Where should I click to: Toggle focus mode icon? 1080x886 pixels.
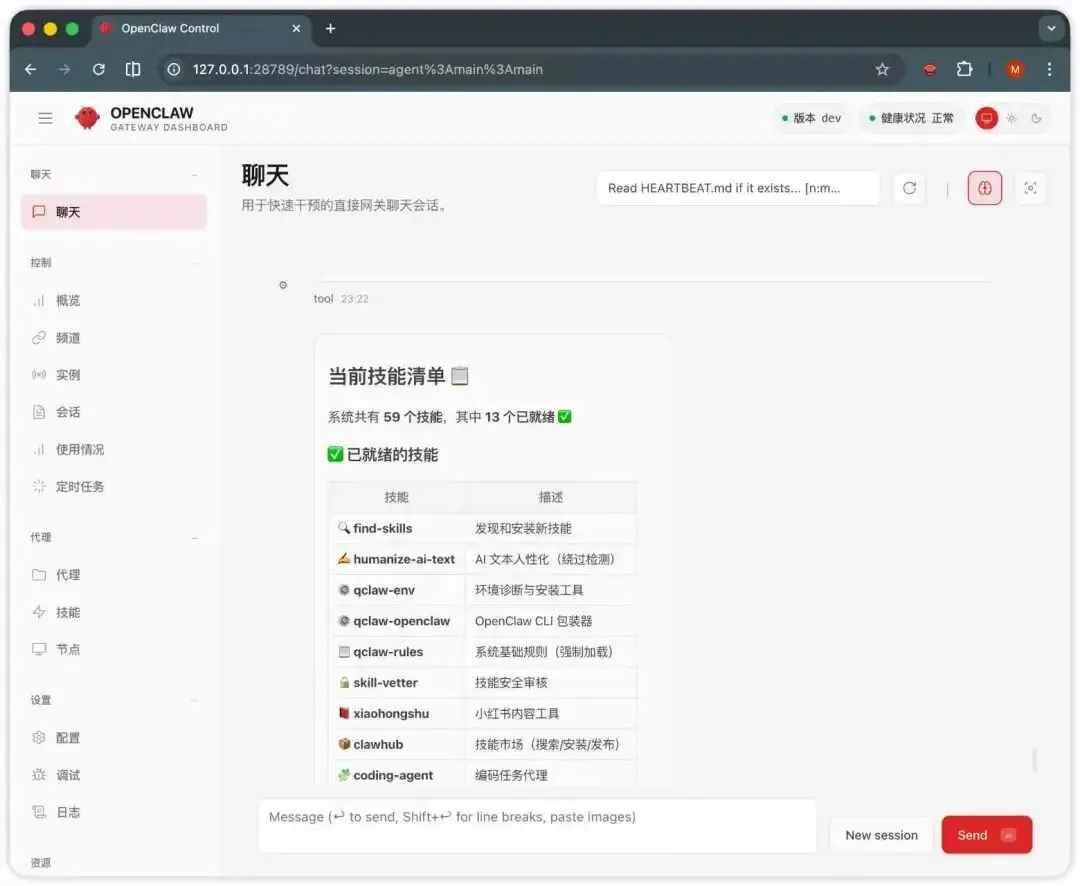[1030, 188]
